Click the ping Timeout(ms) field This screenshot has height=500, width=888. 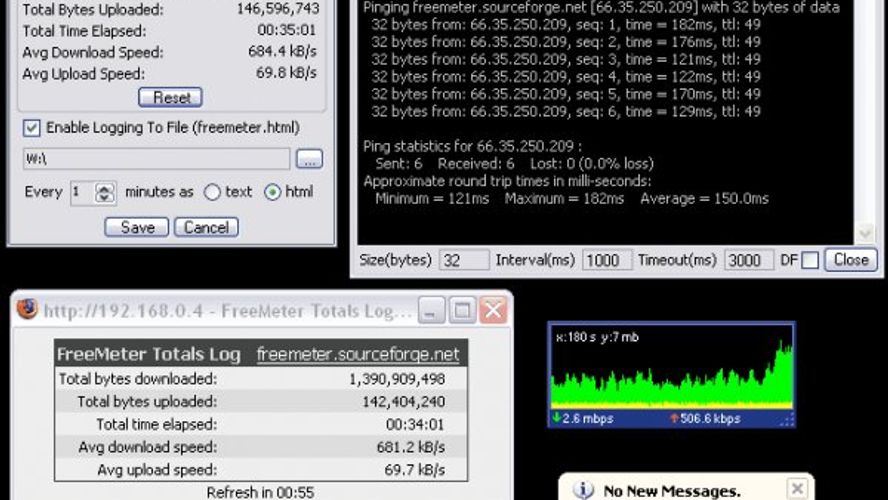[748, 260]
